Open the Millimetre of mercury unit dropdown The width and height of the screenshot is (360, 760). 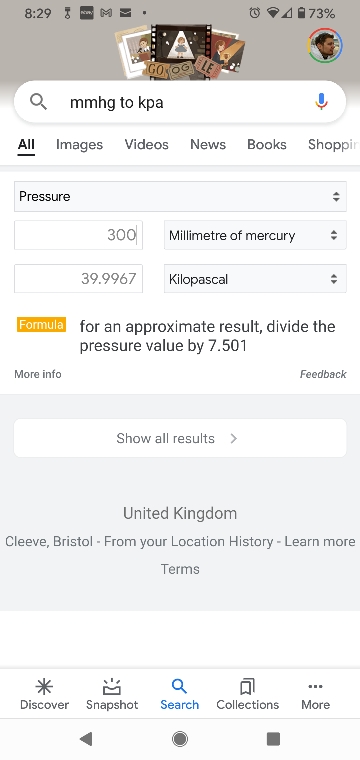pyautogui.click(x=255, y=235)
